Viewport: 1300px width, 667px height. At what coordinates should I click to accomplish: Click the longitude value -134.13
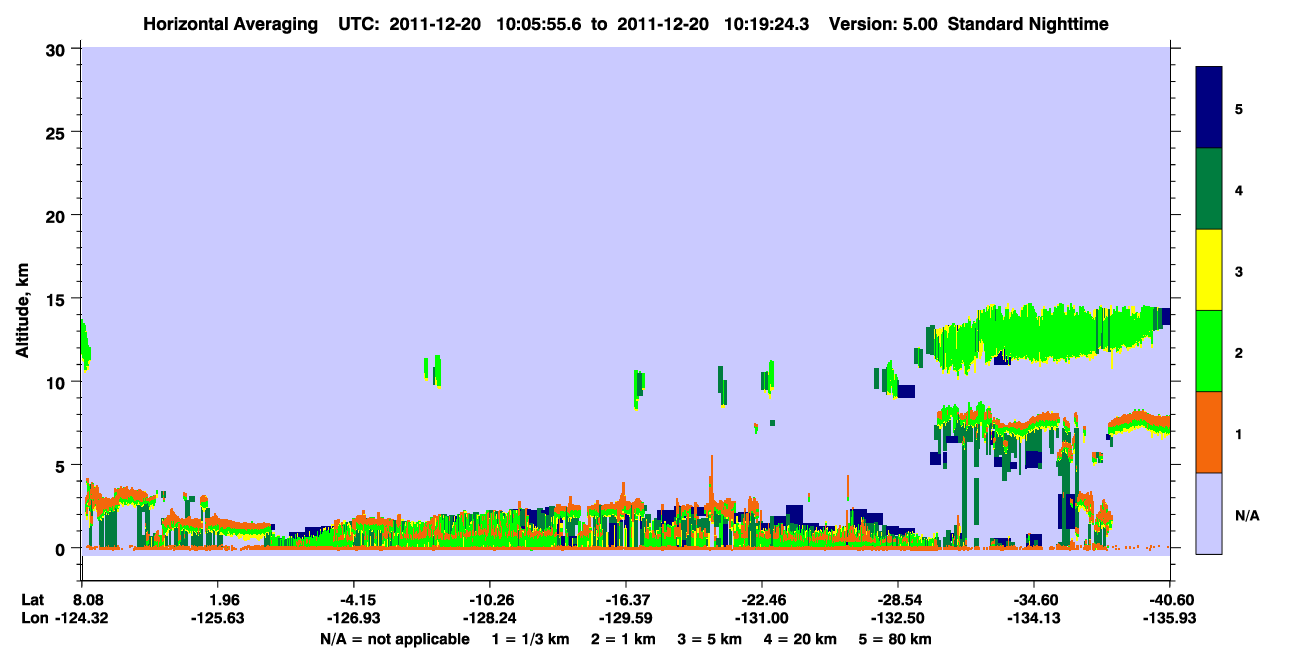point(1034,619)
